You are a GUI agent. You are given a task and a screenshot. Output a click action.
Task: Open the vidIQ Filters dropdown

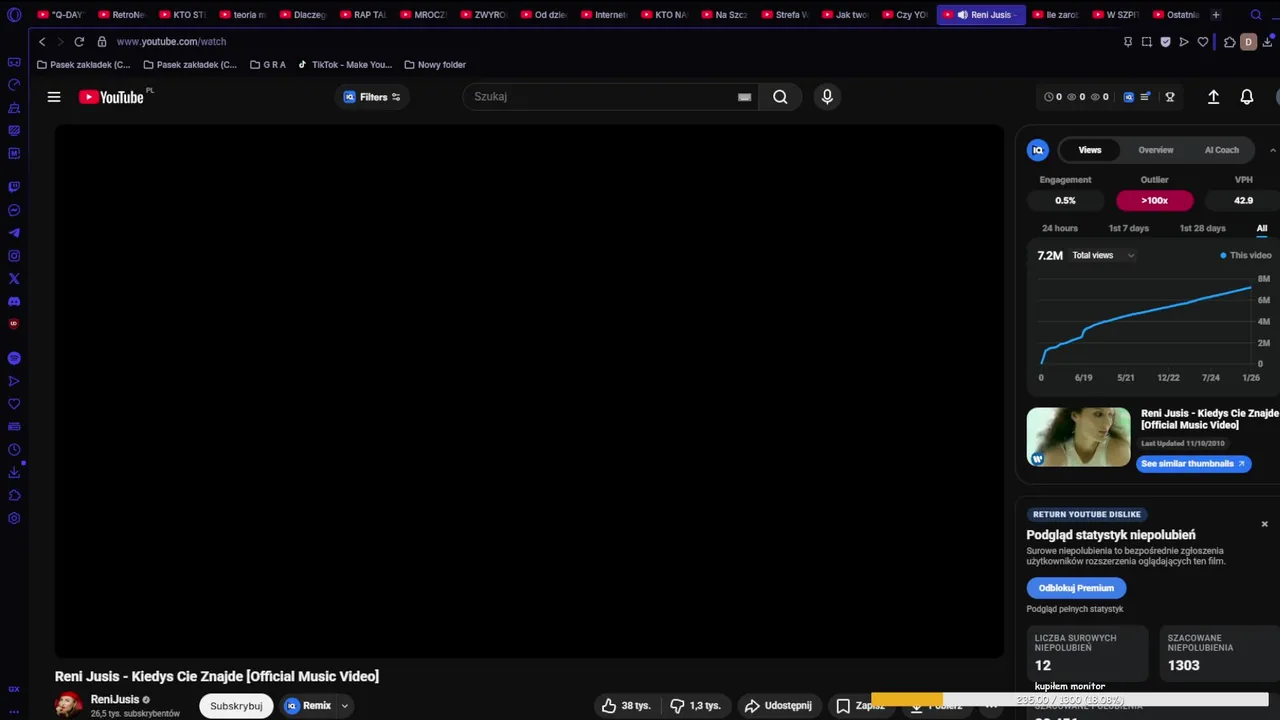(x=372, y=97)
